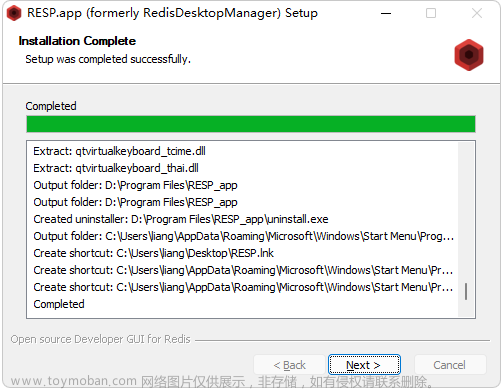Select log line 'Extract: qtvirtualkeyboard_tcime.dll'

pyautogui.click(x=119, y=151)
